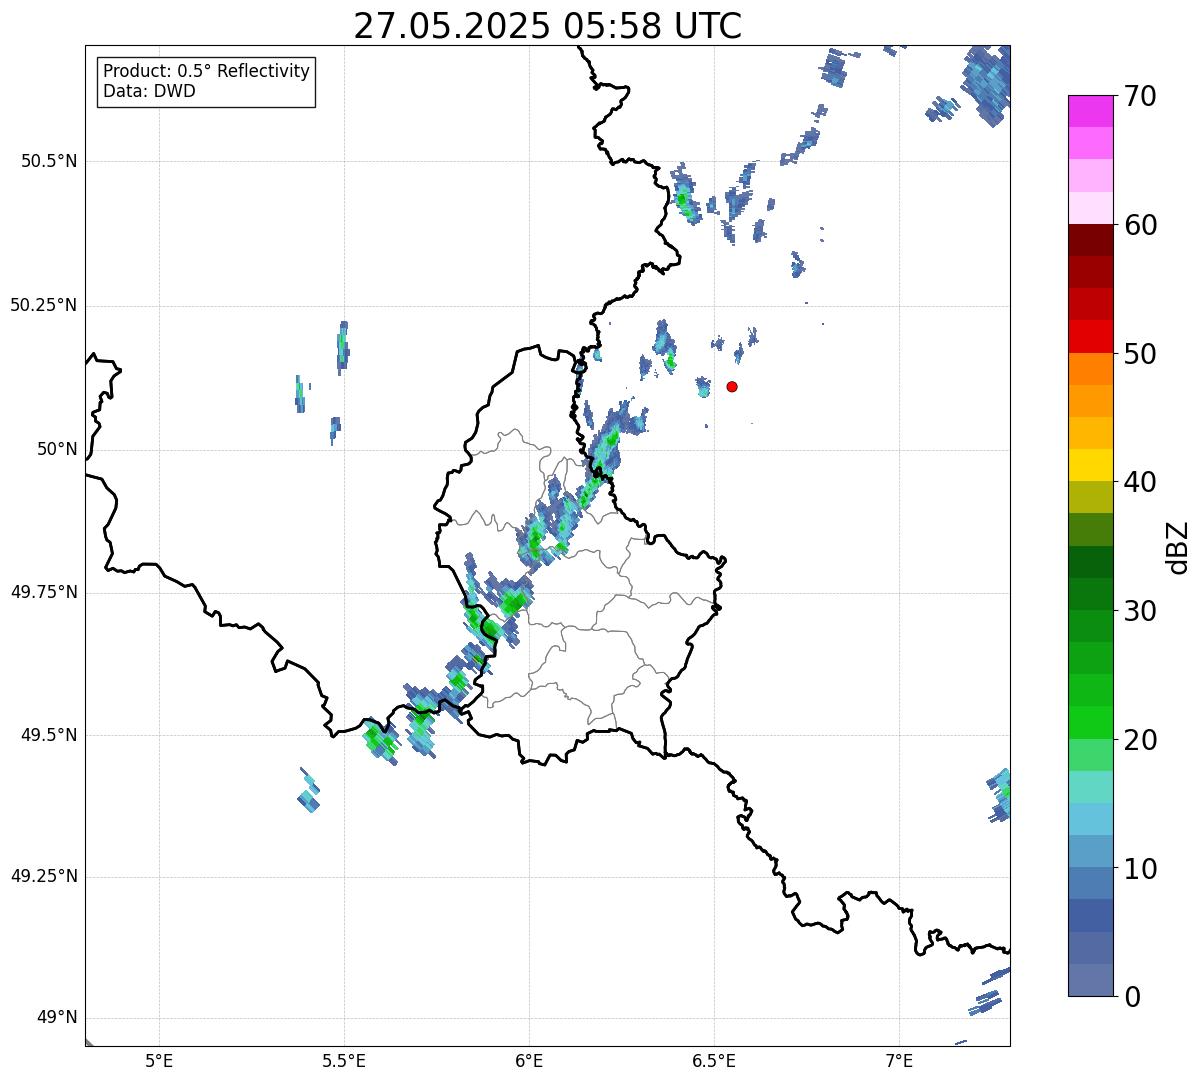
Task: Click the grey-blue bottom colorbar segment at 0
Action: [x=1089, y=980]
